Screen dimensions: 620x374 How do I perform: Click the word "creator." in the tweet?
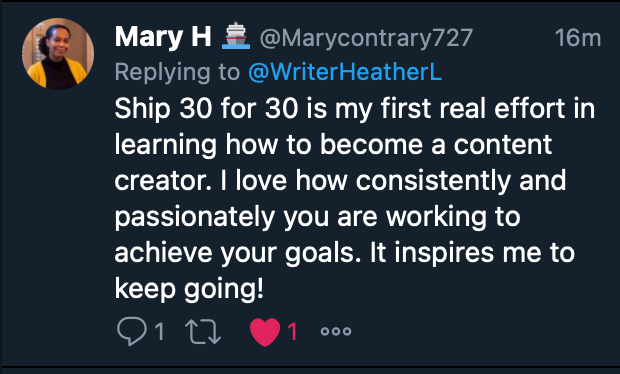click(x=163, y=181)
